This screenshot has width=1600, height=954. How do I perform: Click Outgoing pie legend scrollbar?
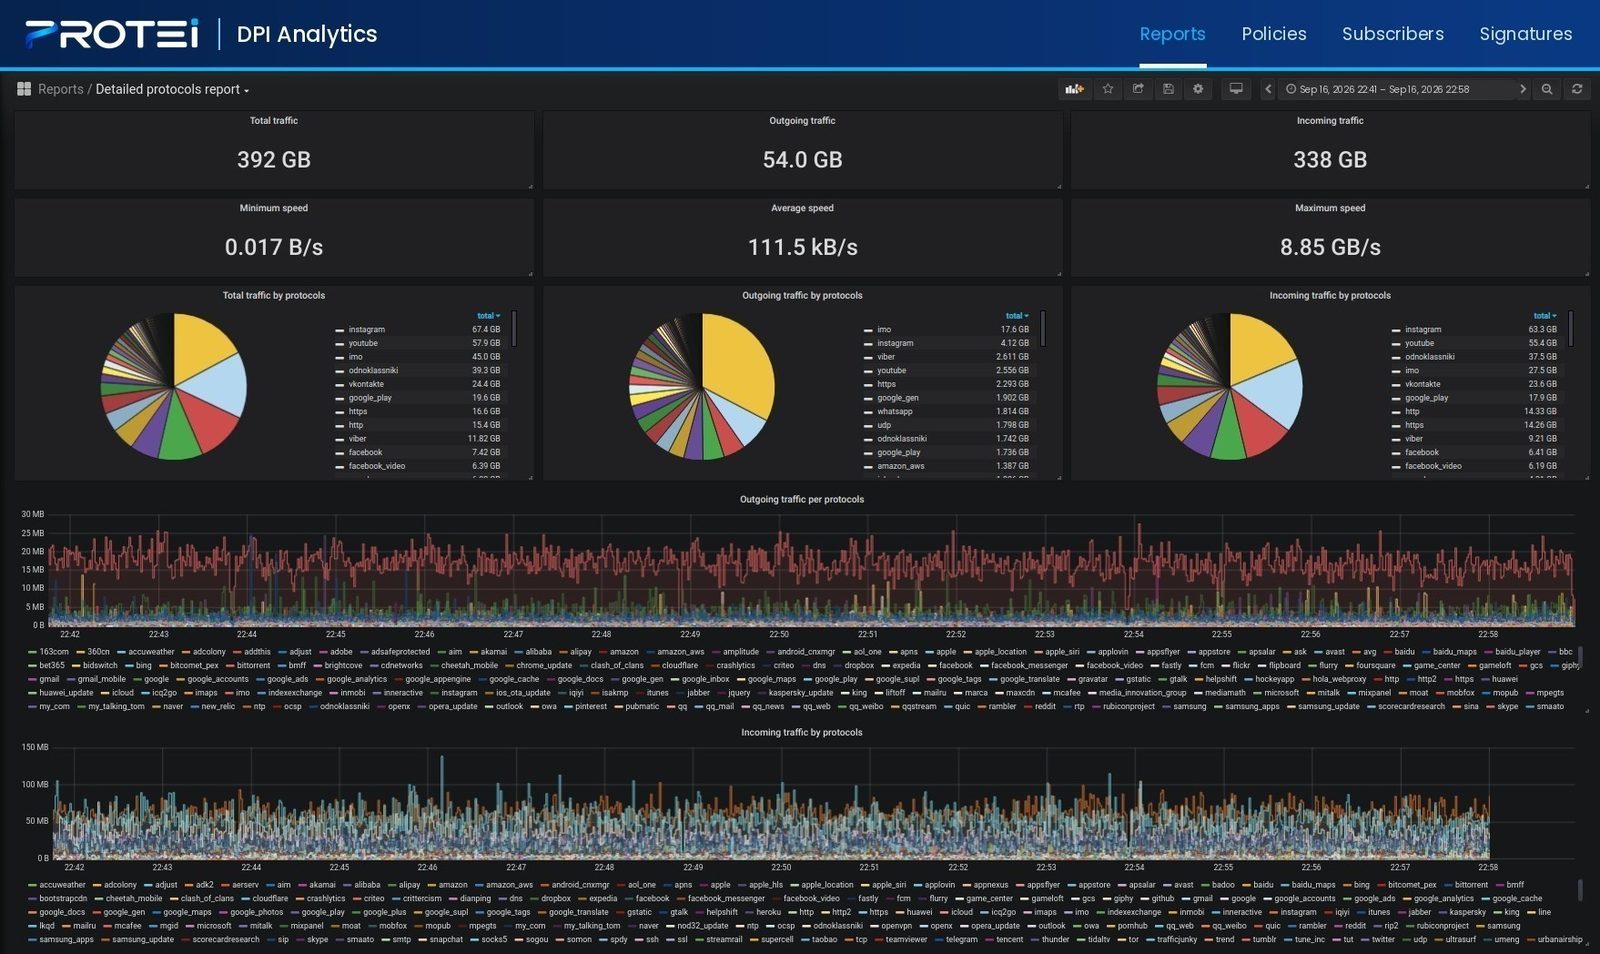click(x=1042, y=327)
